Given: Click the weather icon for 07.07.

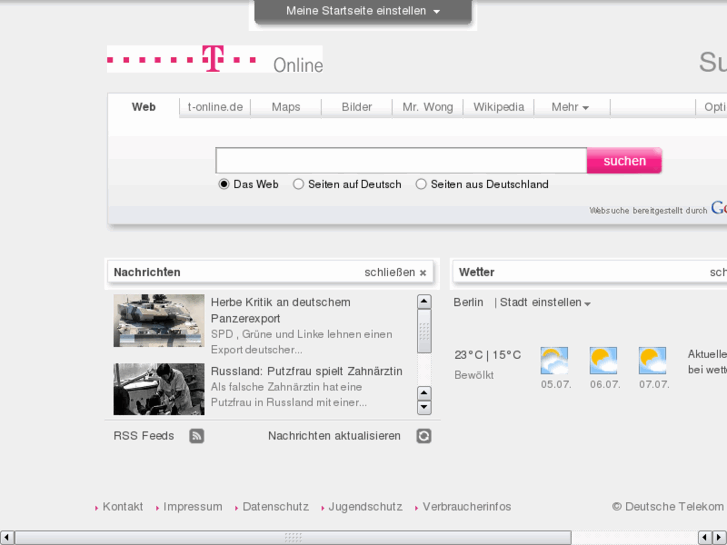Looking at the screenshot, I should coord(652,360).
